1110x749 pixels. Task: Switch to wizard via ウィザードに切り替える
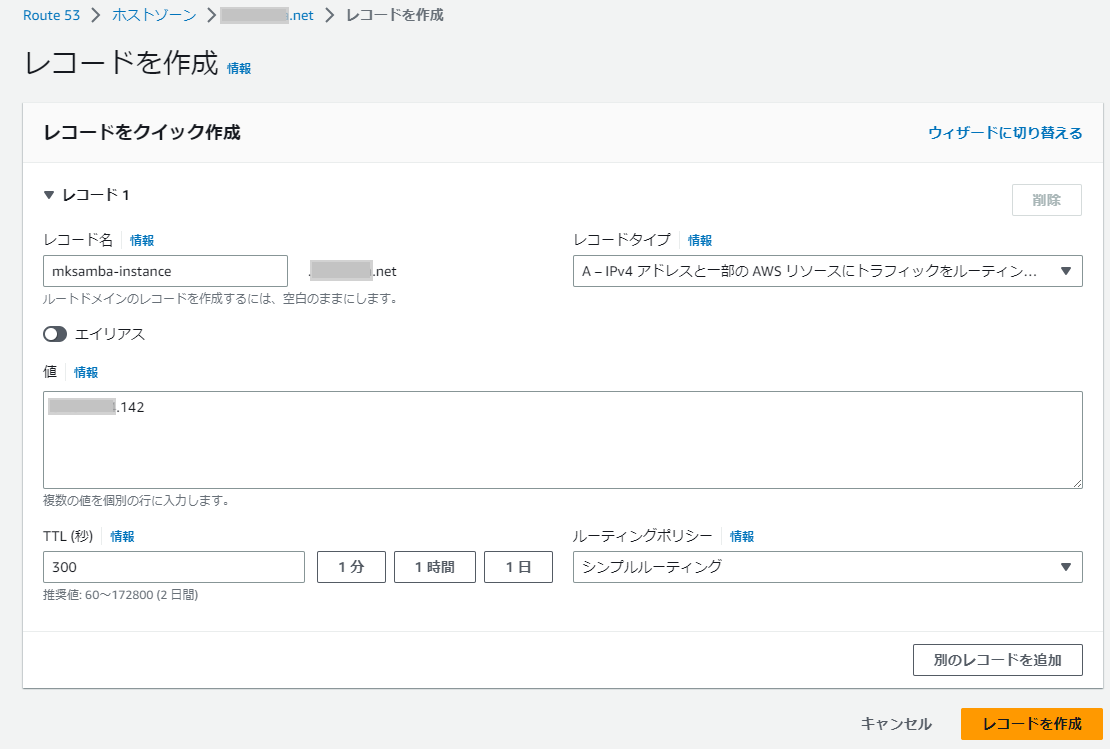pyautogui.click(x=1005, y=132)
